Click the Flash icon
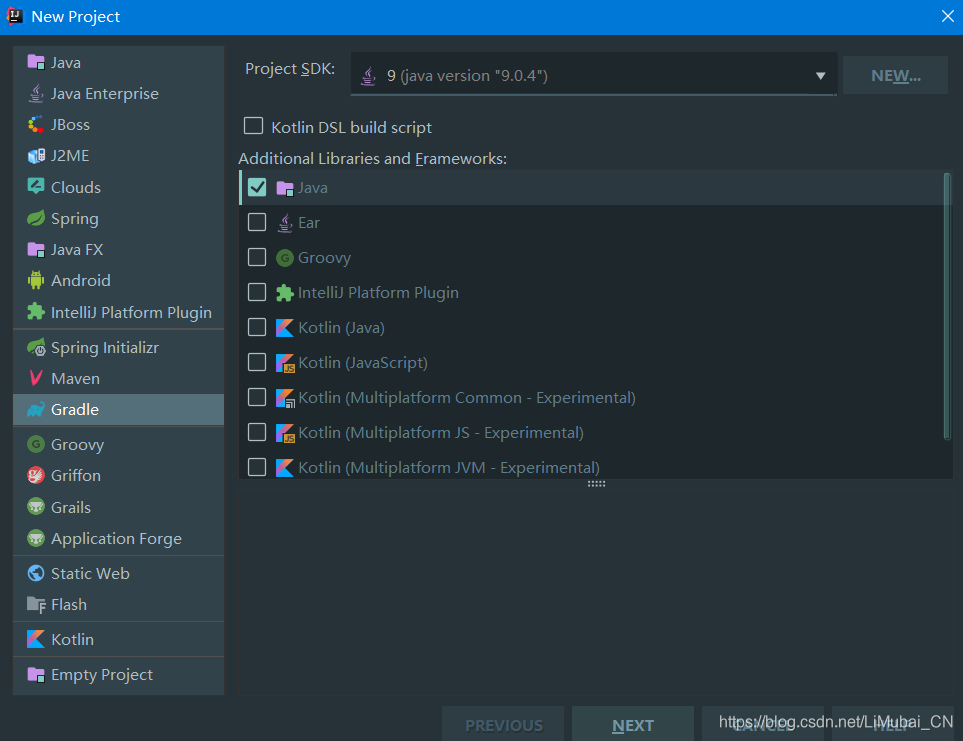The height and width of the screenshot is (741, 963). (x=36, y=605)
